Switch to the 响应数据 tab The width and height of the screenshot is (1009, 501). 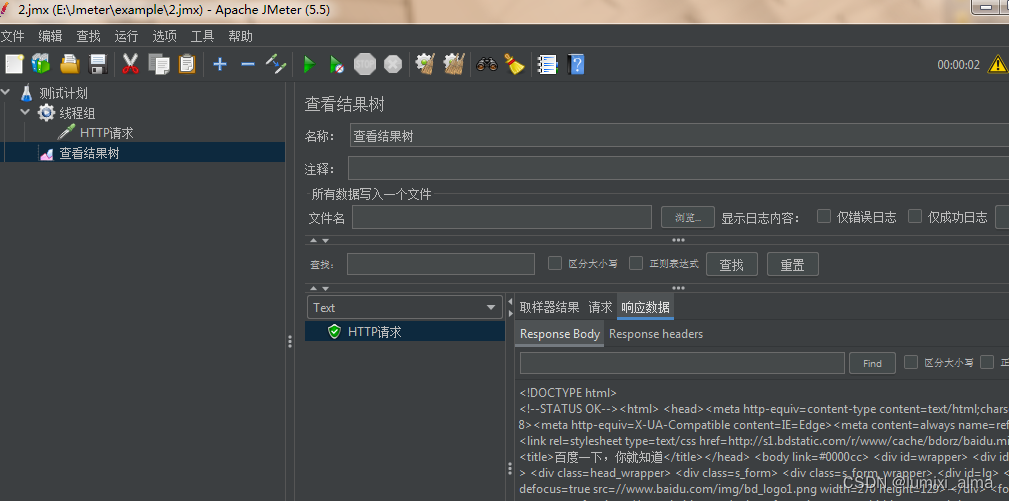645,307
